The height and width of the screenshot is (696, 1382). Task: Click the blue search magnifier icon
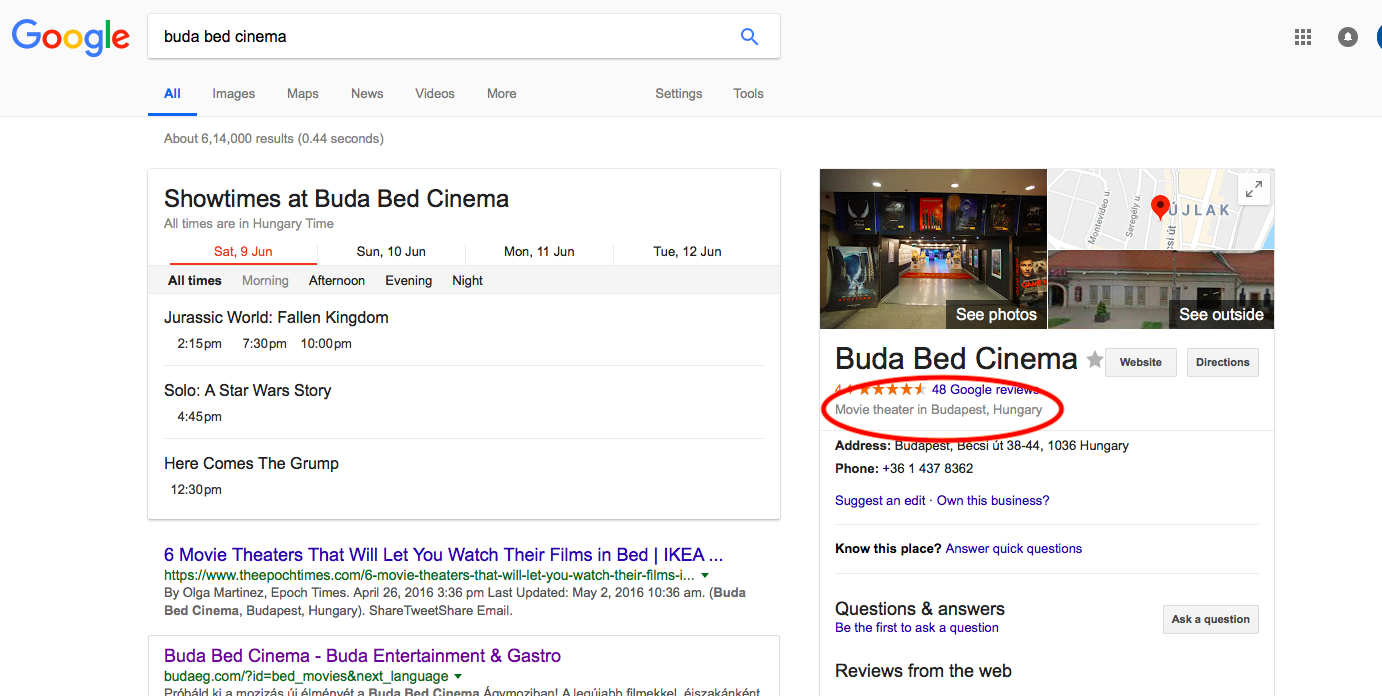(749, 37)
